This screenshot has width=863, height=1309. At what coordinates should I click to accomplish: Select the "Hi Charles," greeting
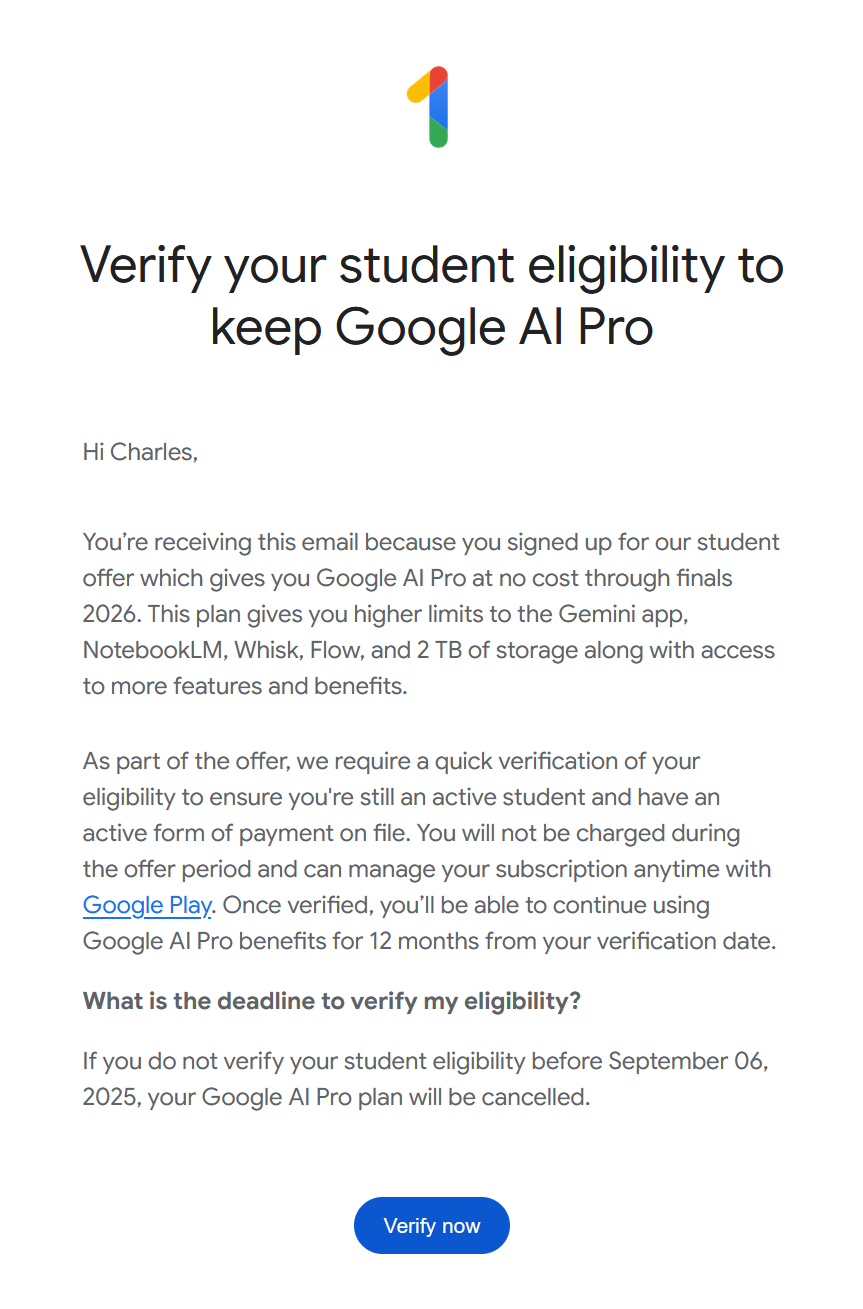[140, 452]
